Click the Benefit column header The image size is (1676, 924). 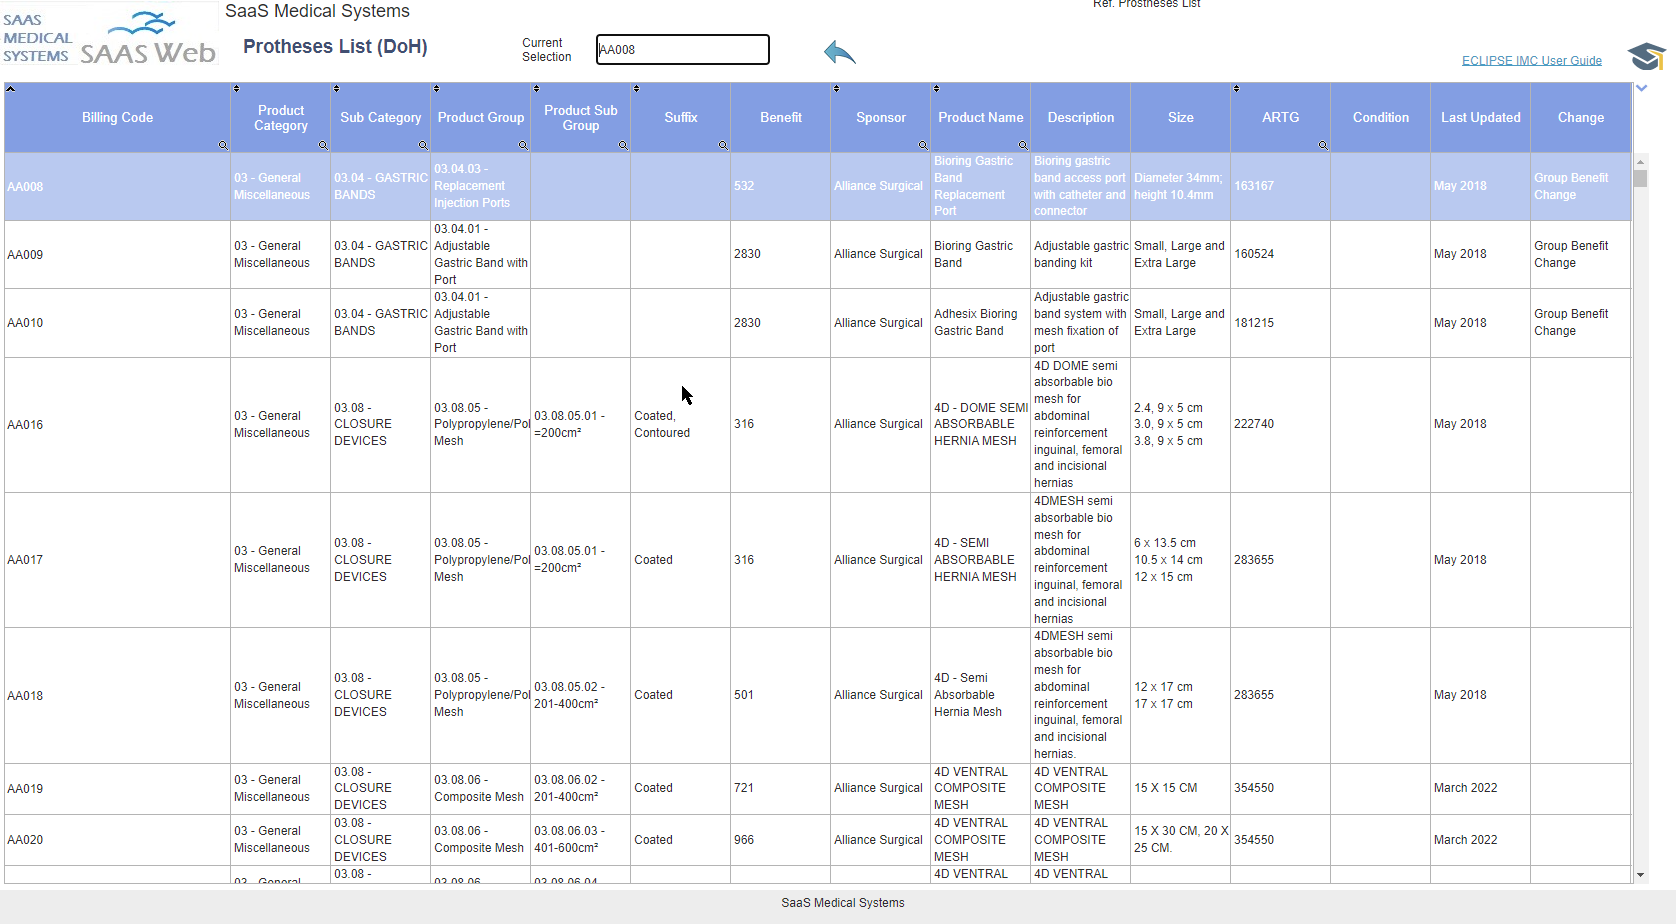pyautogui.click(x=780, y=118)
